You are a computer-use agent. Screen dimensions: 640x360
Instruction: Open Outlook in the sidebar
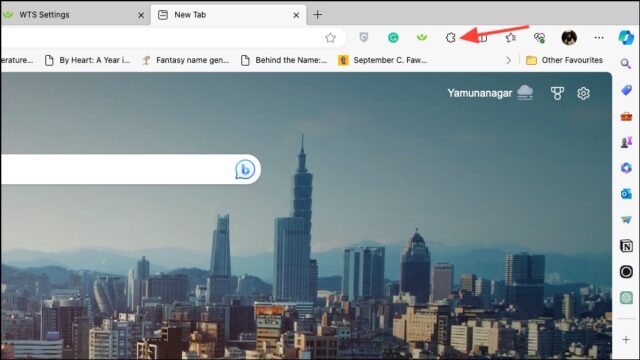(x=626, y=193)
